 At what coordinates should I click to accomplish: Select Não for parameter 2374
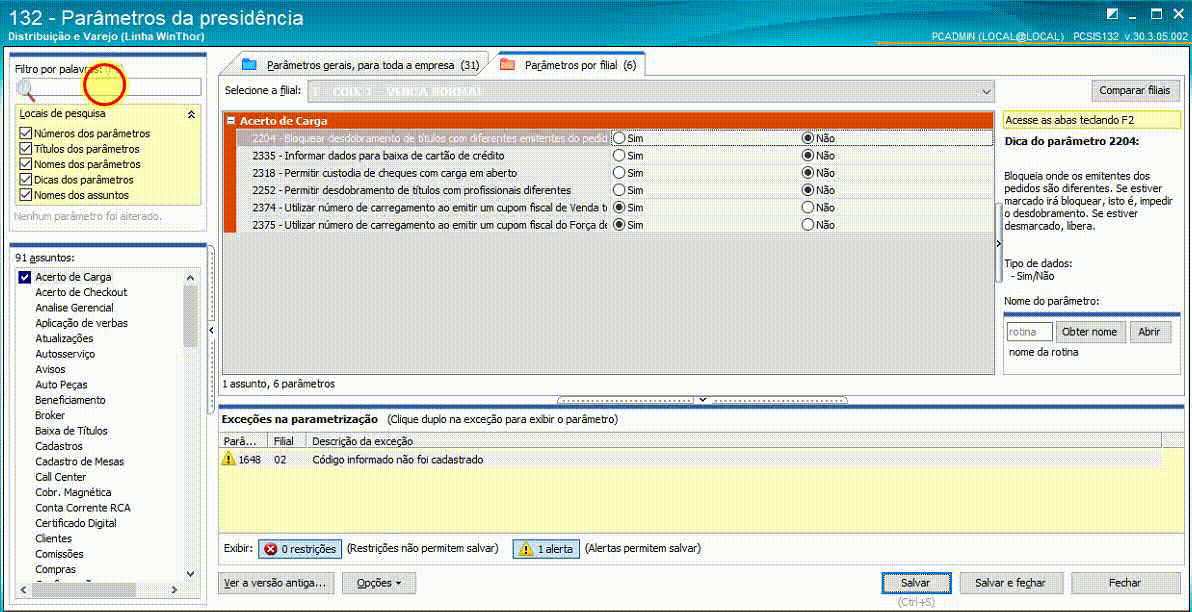click(808, 208)
